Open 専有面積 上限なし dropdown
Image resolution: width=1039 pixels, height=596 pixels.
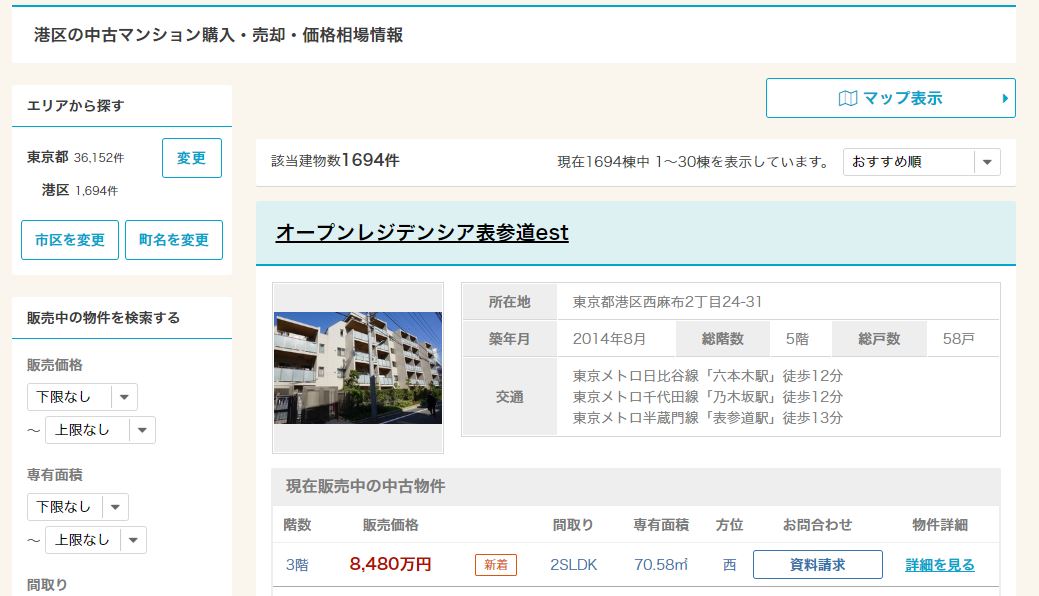(95, 540)
